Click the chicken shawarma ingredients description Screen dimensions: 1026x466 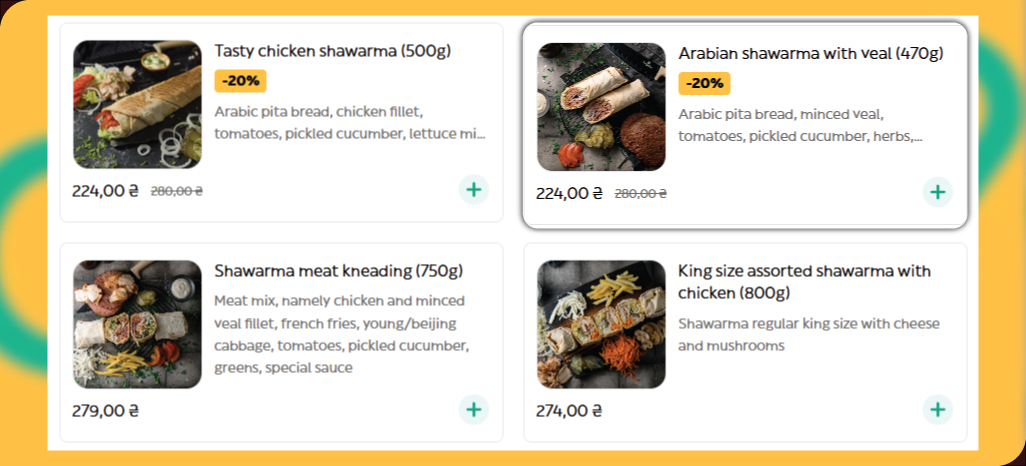pos(349,123)
